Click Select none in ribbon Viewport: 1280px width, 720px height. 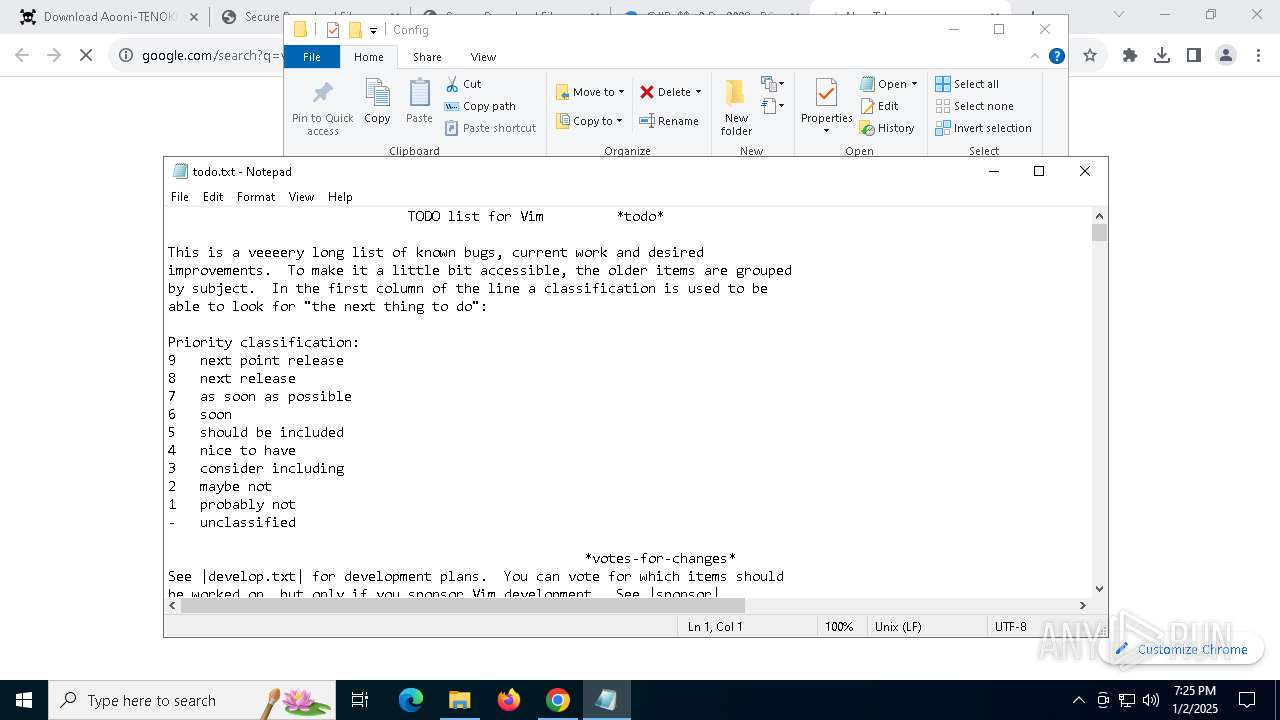click(974, 106)
